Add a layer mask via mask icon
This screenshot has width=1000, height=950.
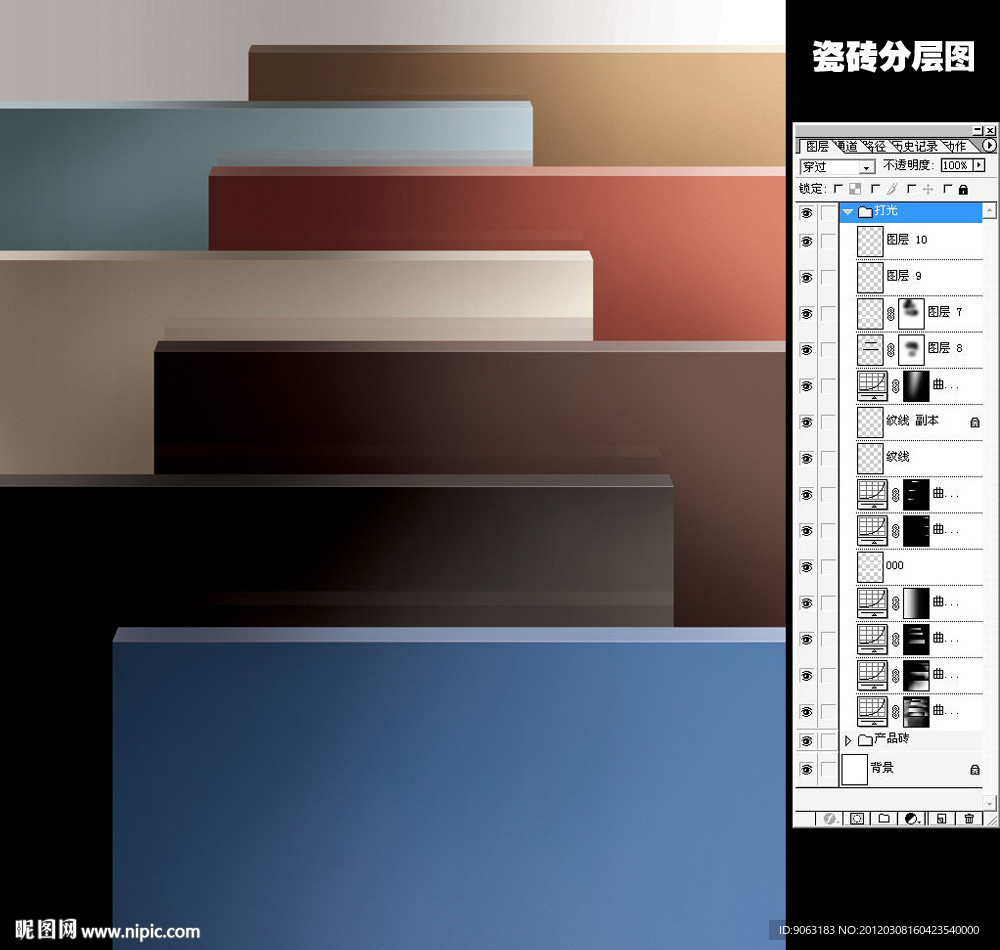[x=856, y=818]
